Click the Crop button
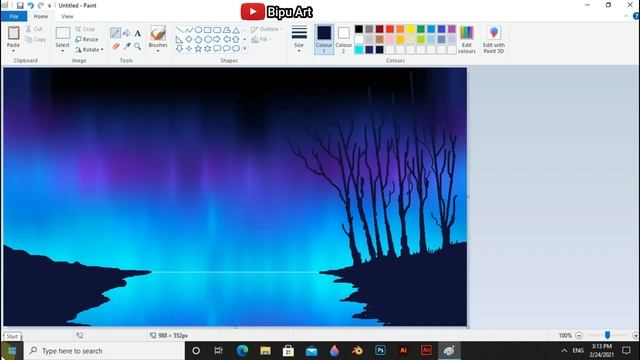The height and width of the screenshot is (360, 640). 85,29
